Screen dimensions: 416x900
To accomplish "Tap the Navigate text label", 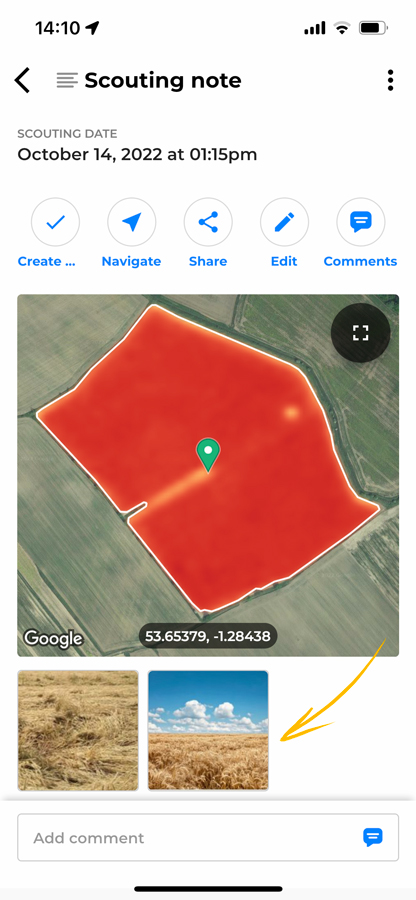I will tap(131, 261).
